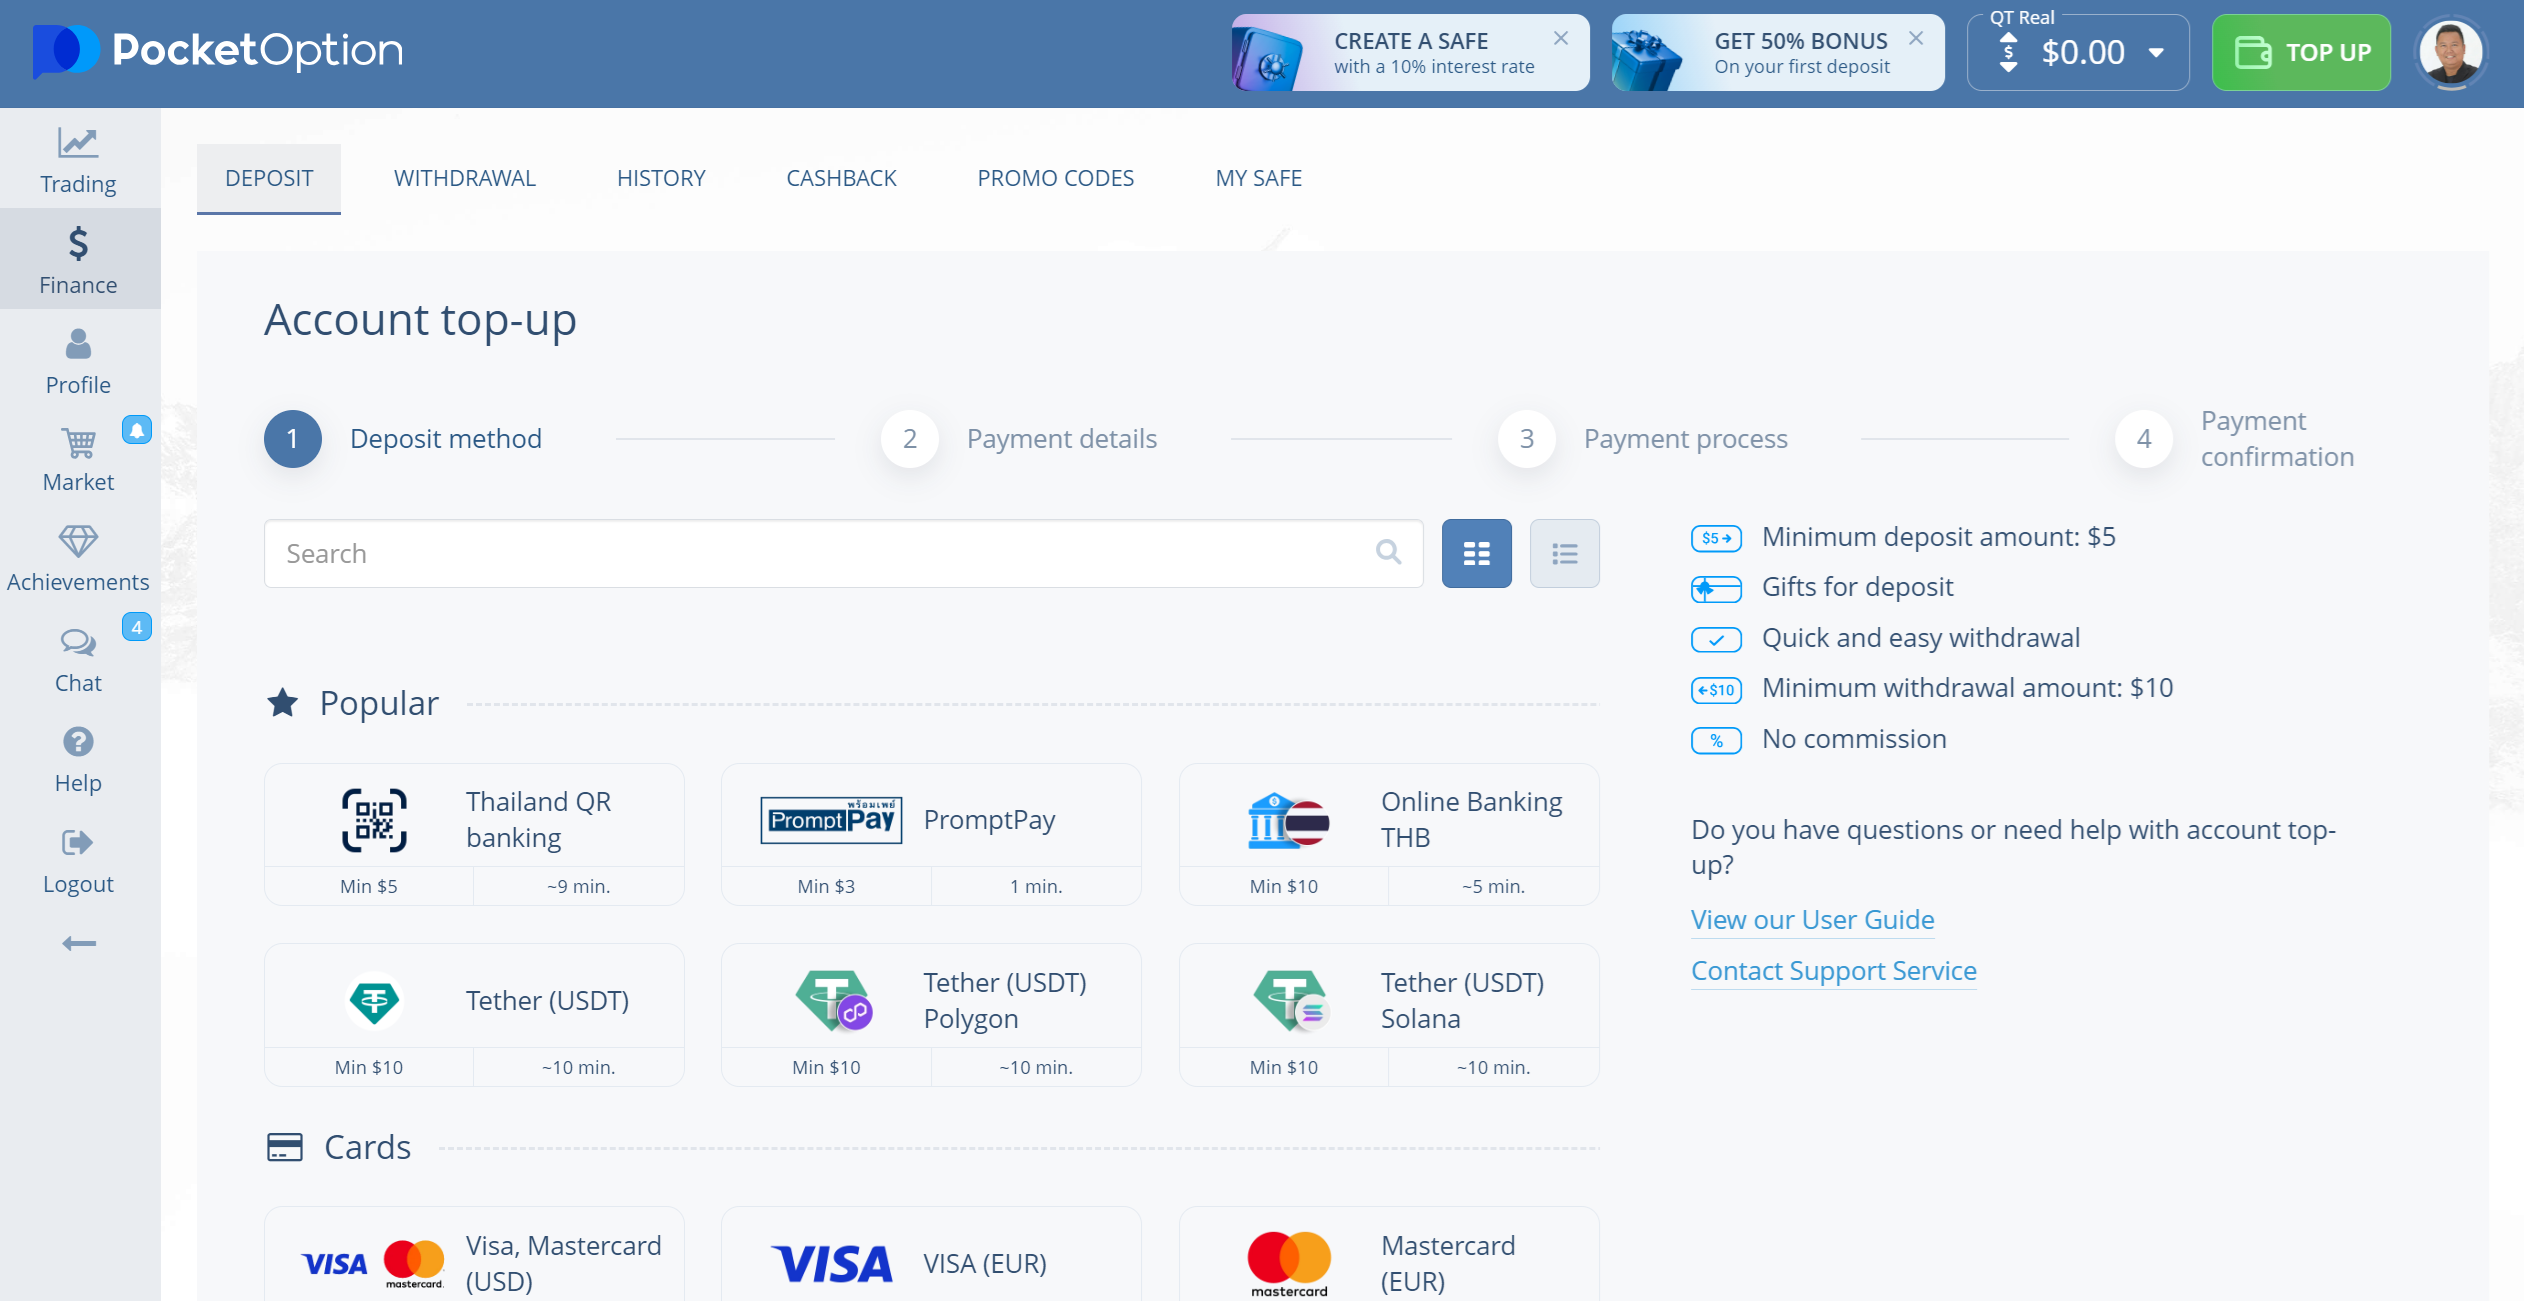Click the PocketOption logo

tap(218, 51)
